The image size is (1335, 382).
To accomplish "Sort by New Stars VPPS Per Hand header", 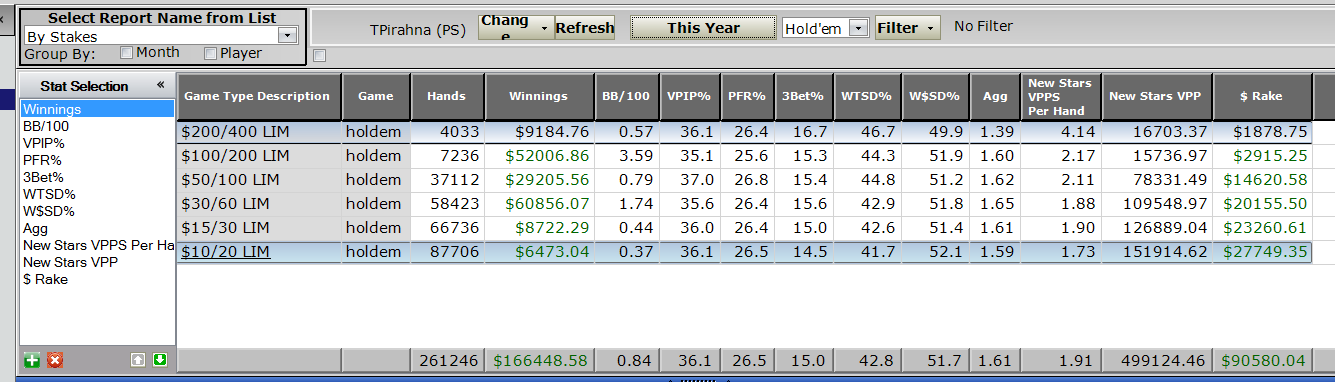I will [x=1060, y=96].
